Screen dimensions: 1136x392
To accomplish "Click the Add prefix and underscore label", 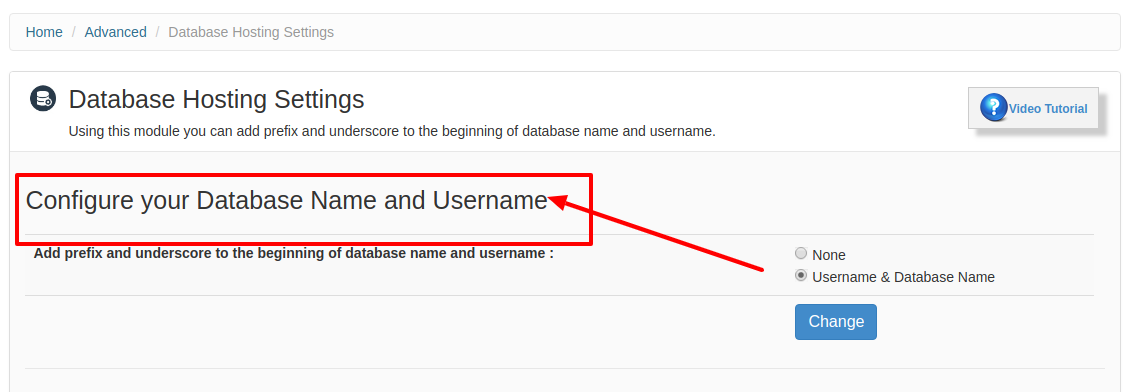I will 293,254.
